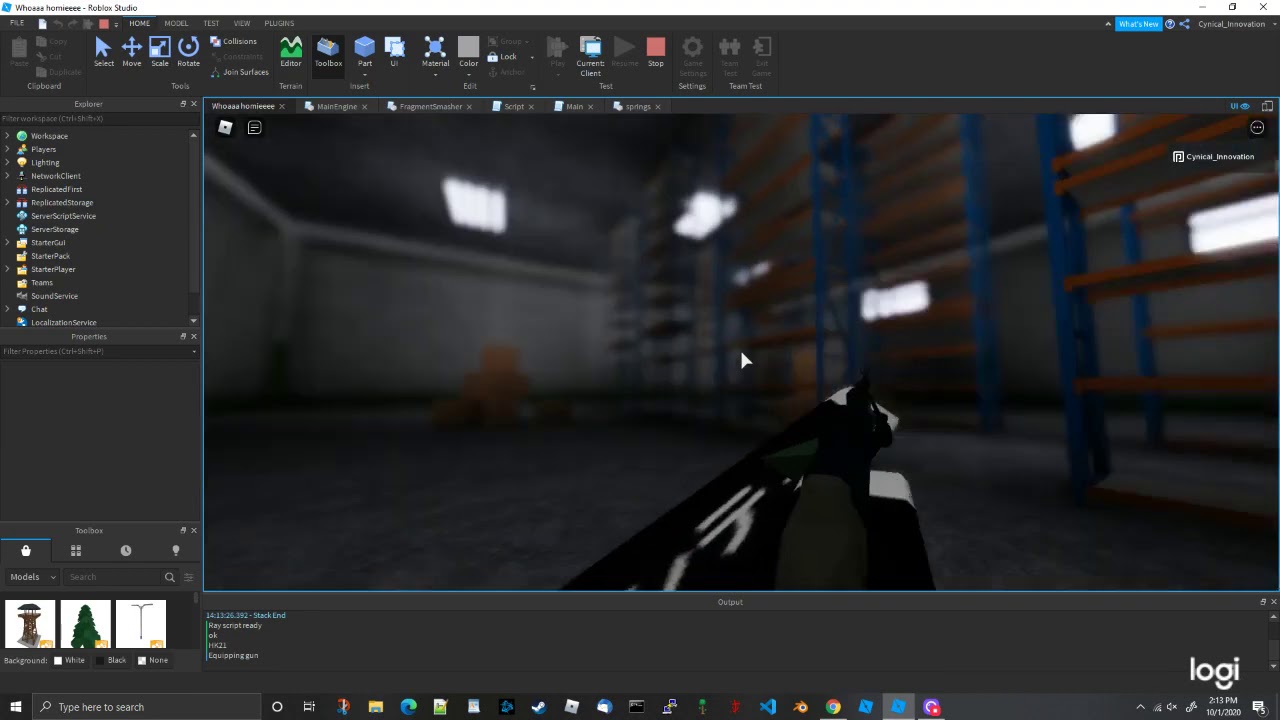
Task: Open the in-game chat icon
Action: [254, 127]
